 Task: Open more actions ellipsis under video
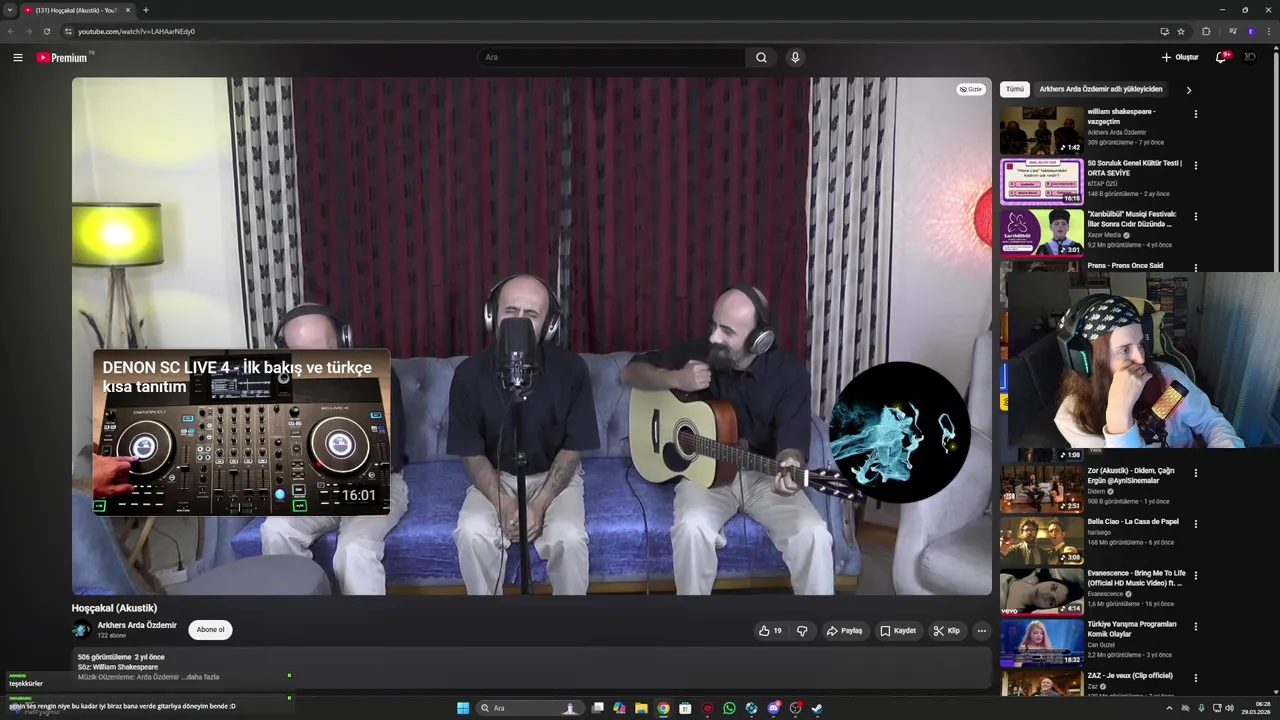[982, 631]
